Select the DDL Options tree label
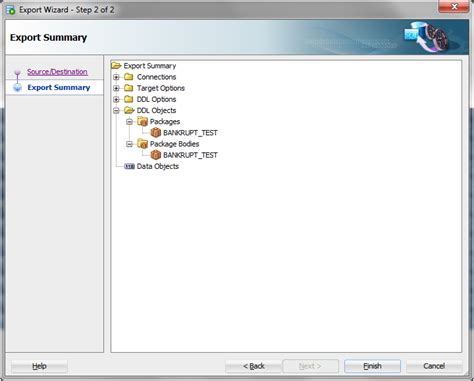The width and height of the screenshot is (474, 381). pos(156,99)
